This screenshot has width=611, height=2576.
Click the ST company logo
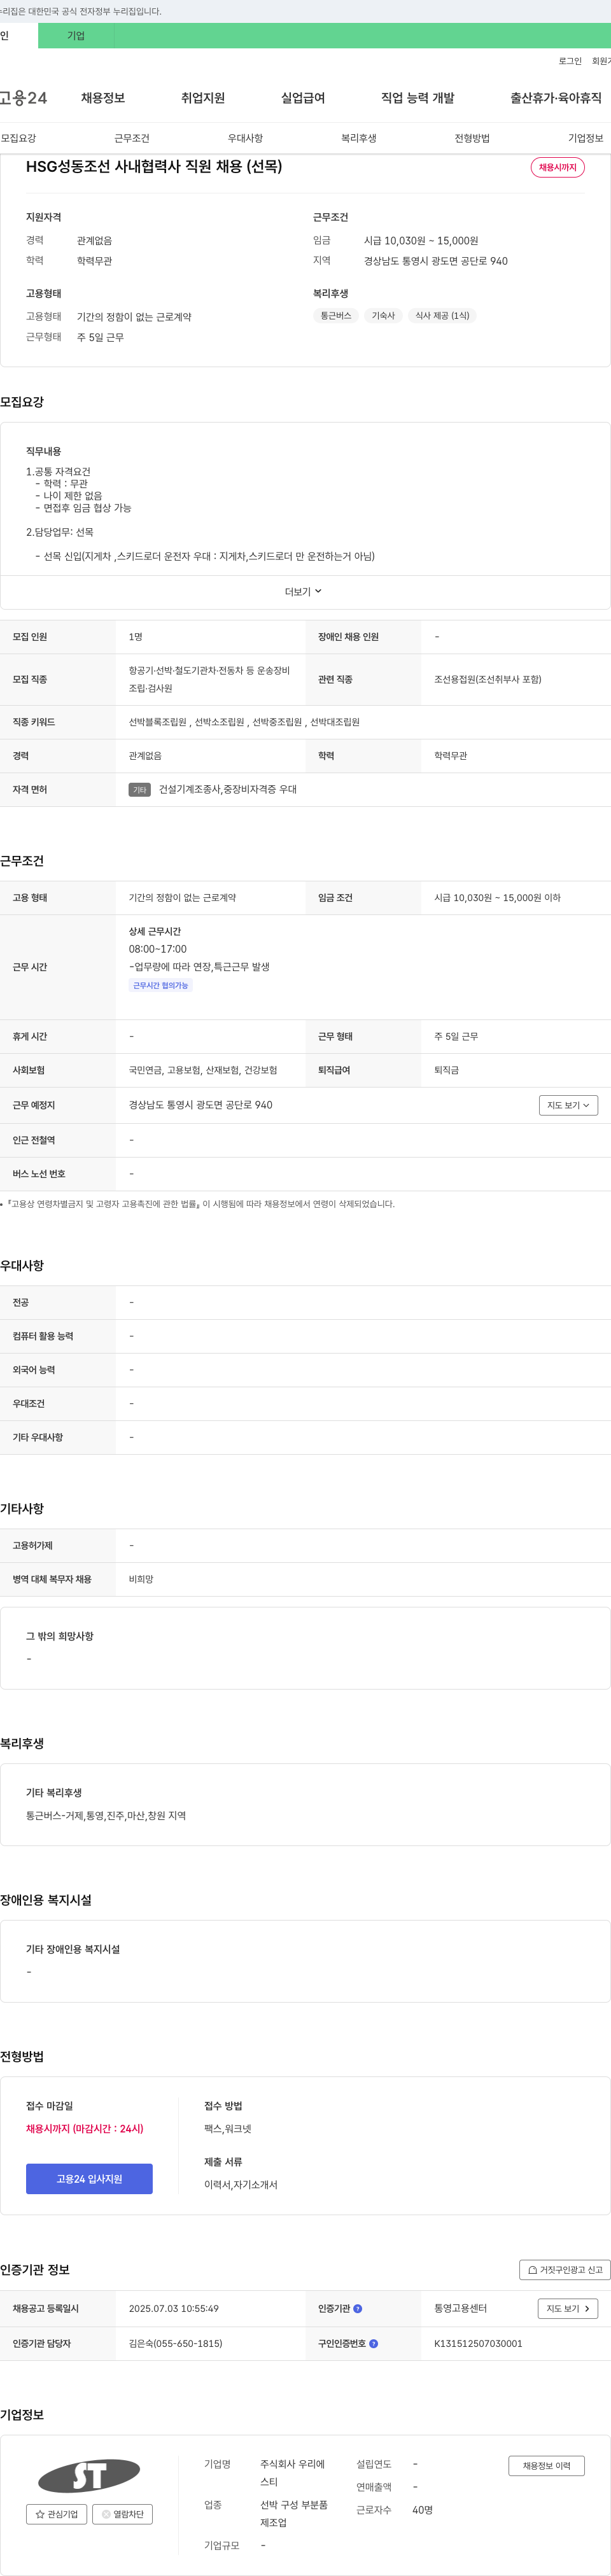89,2475
